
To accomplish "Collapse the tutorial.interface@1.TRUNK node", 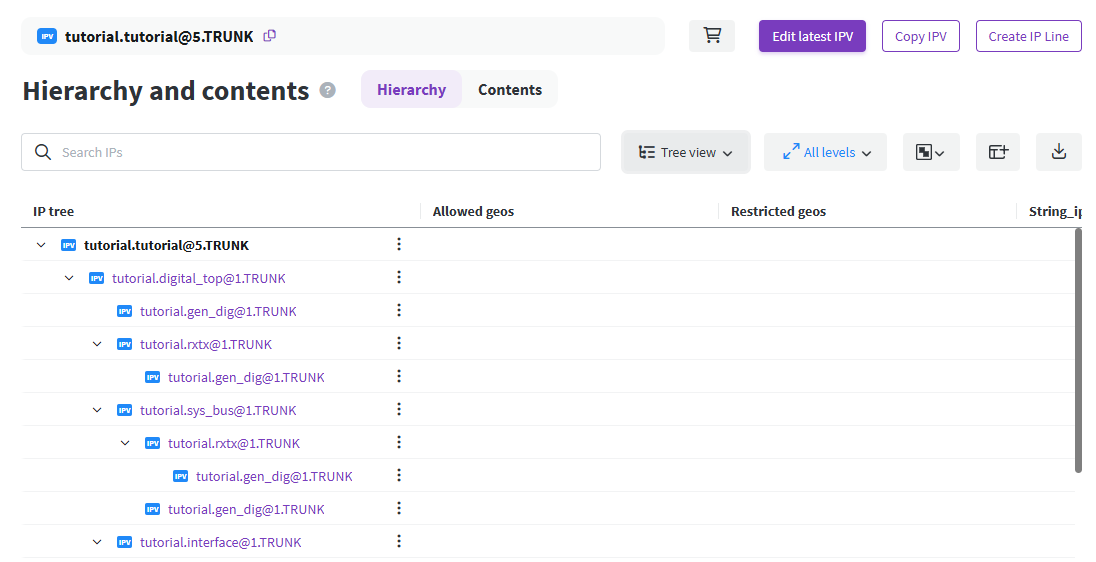I will pyautogui.click(x=97, y=542).
